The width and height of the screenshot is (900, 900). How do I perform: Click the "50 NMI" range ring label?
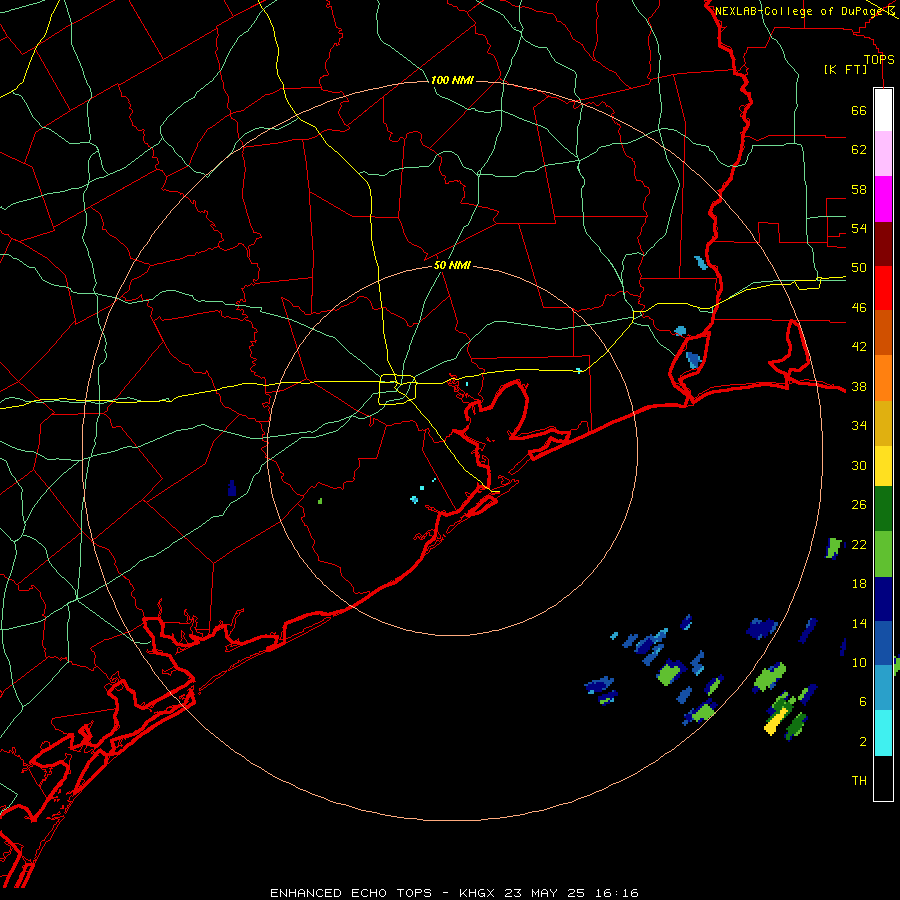pos(452,265)
